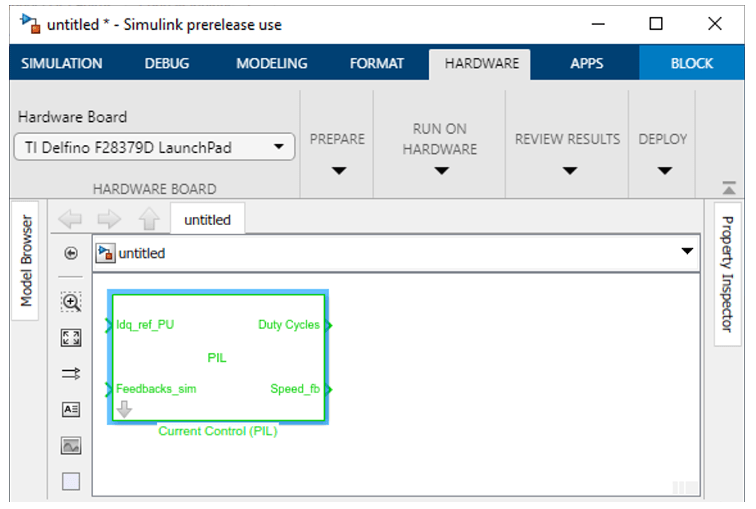Open the Modeling tab

[x=271, y=63]
